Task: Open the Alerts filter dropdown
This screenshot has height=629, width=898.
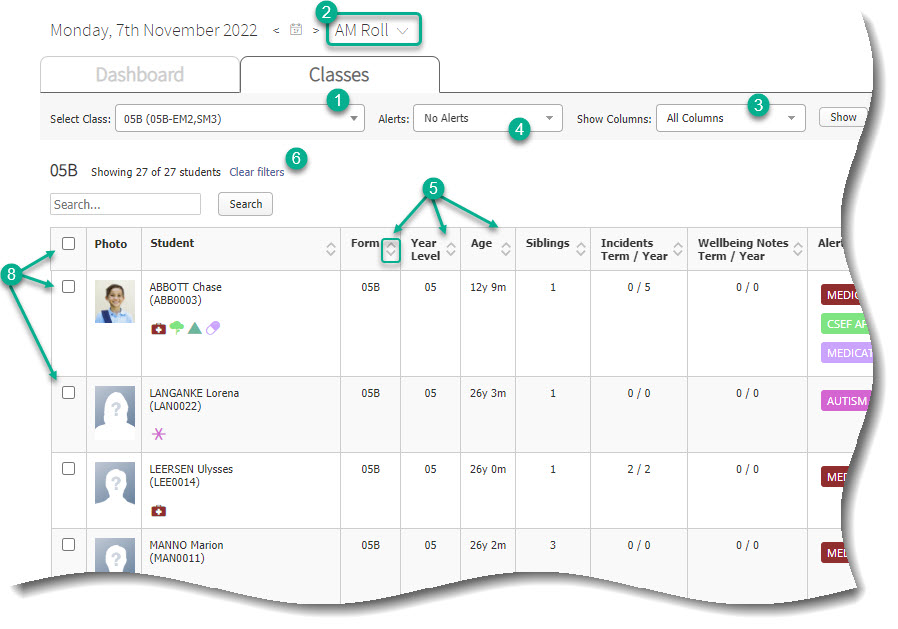Action: [487, 119]
